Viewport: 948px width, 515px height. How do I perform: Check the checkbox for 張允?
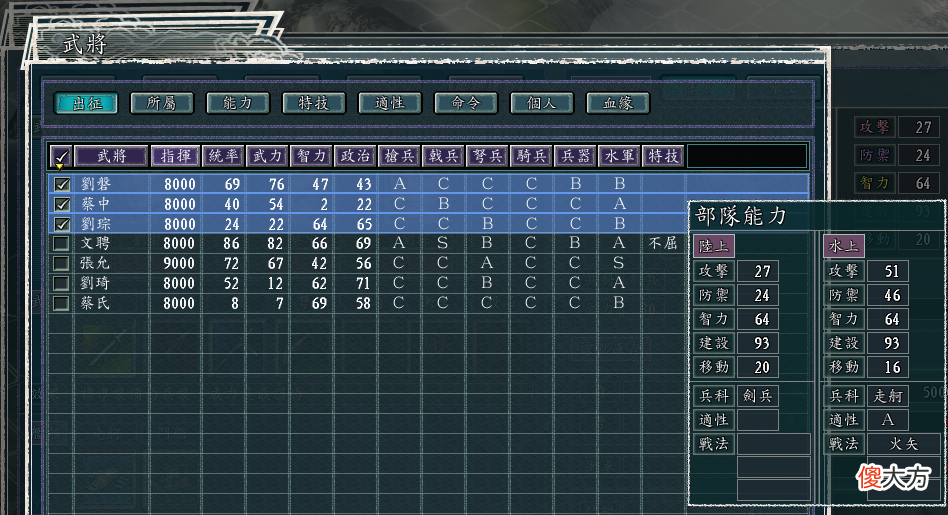61,264
